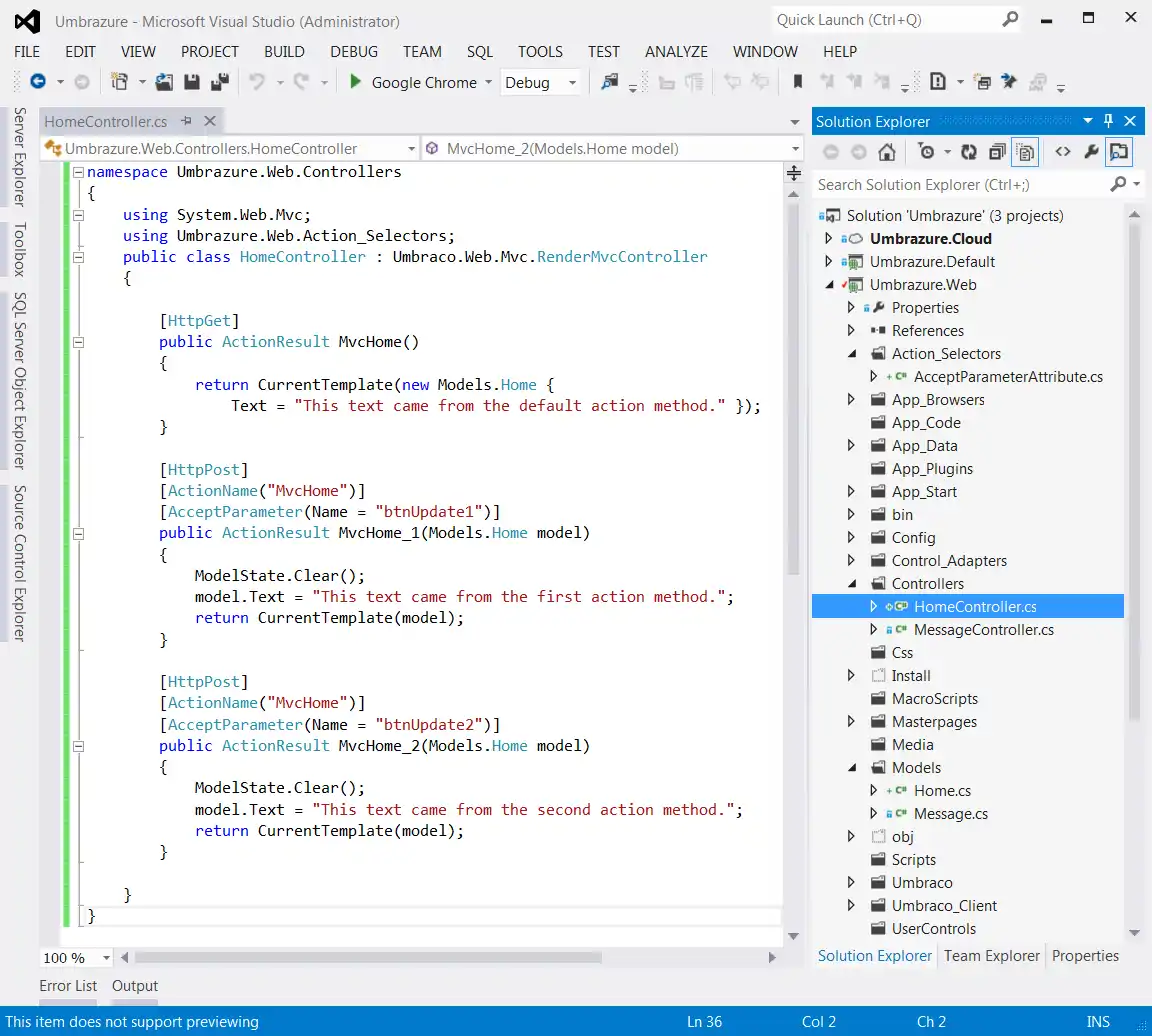Toggle auto-hide pin on Solution Explorer panel
Screen dimensions: 1152x1036
tap(1109, 120)
